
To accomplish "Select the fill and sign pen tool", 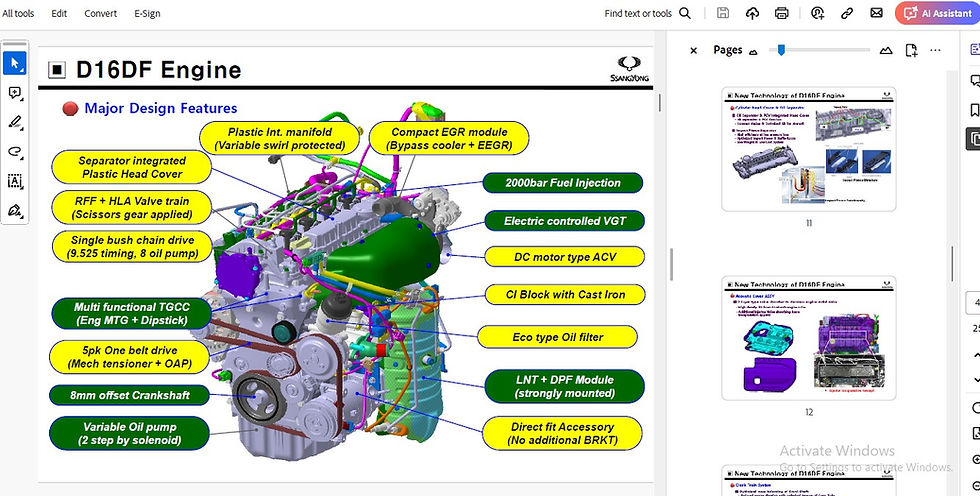I will click(15, 211).
